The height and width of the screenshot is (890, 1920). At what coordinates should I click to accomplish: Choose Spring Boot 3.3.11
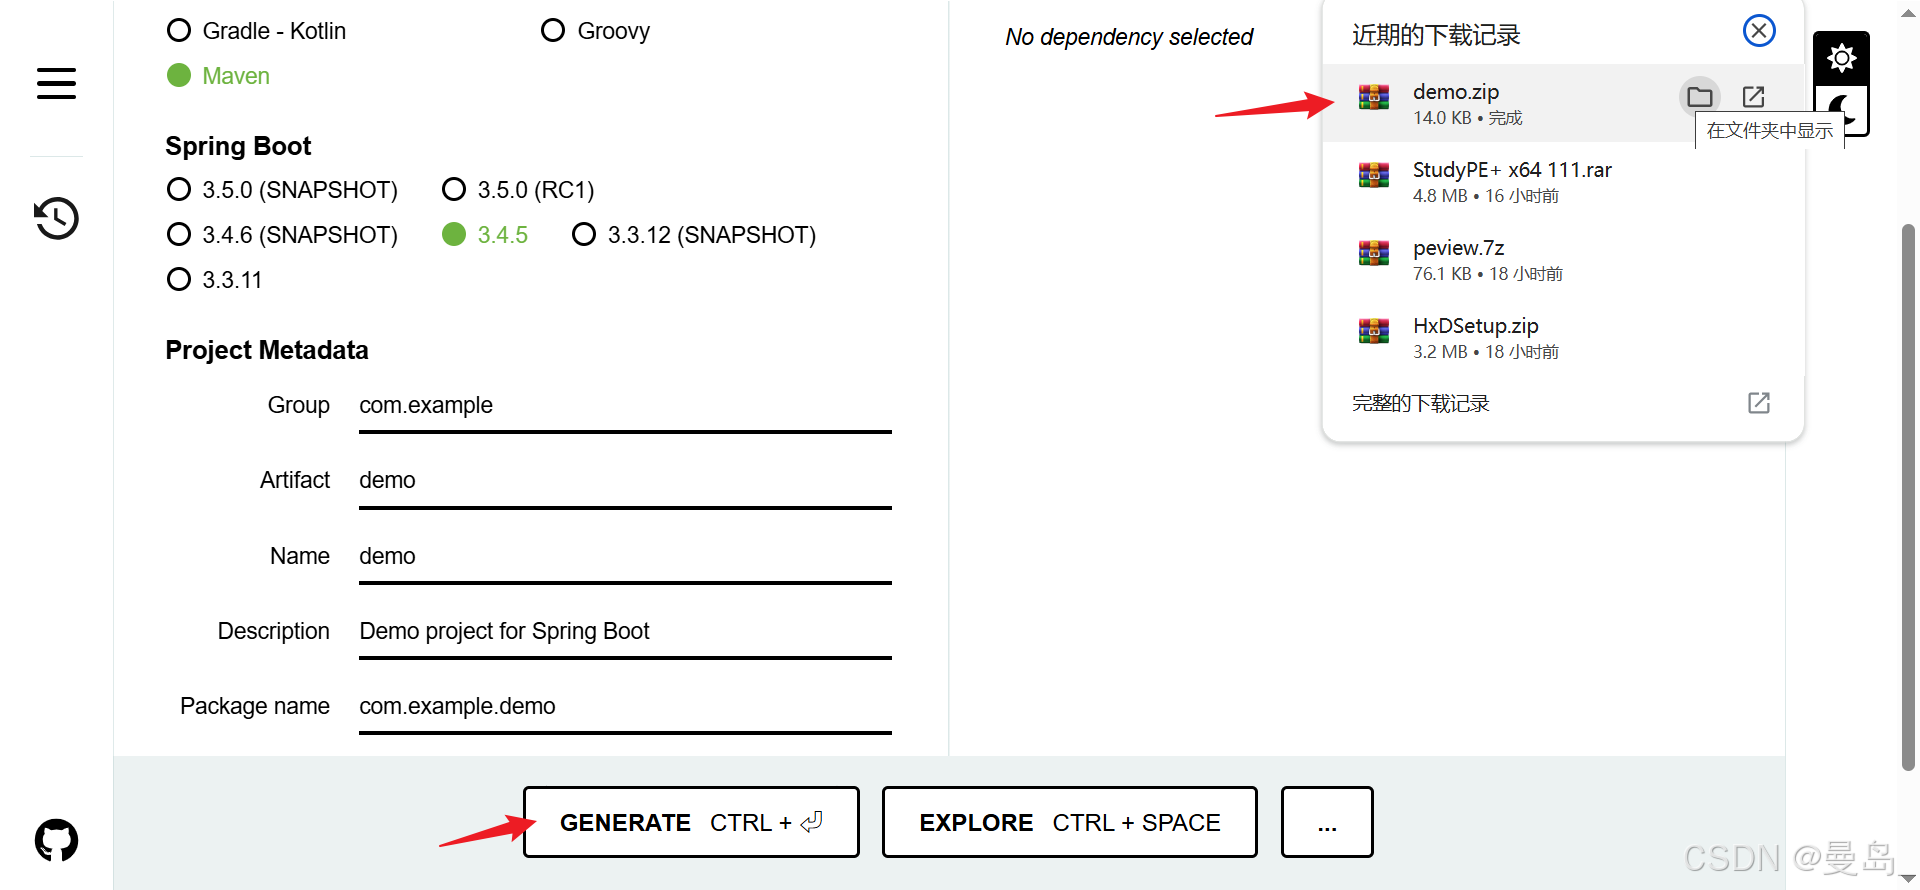coord(215,280)
